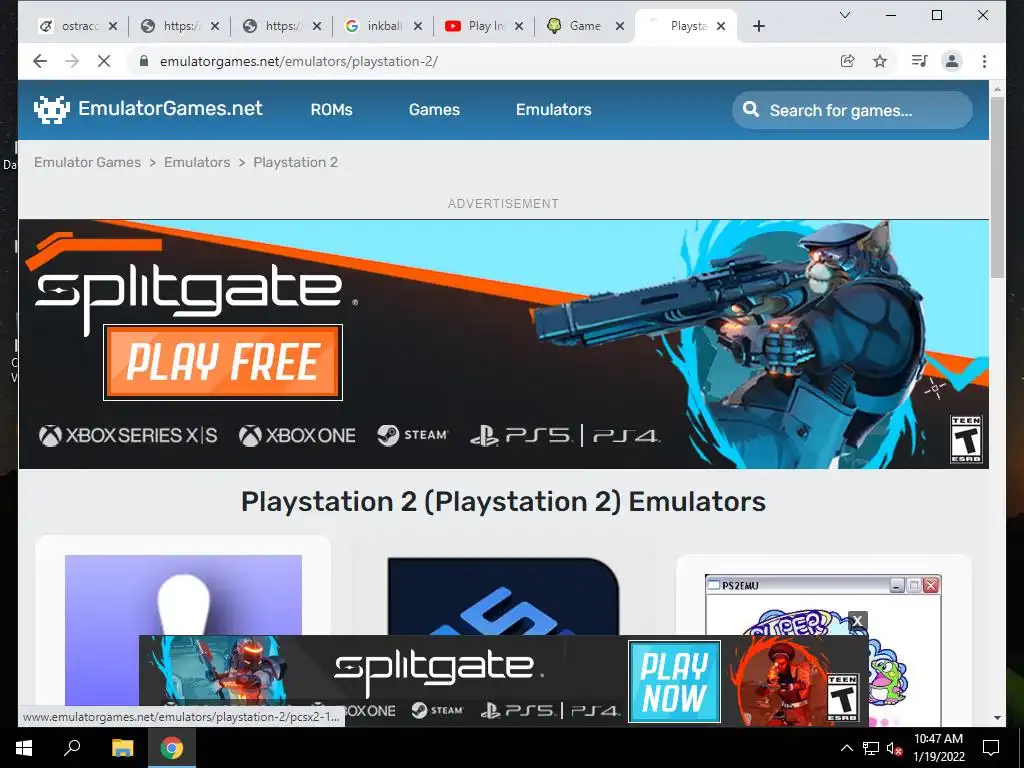The width and height of the screenshot is (1024, 768).
Task: Close the YouTube Play In tab
Action: (x=519, y=26)
